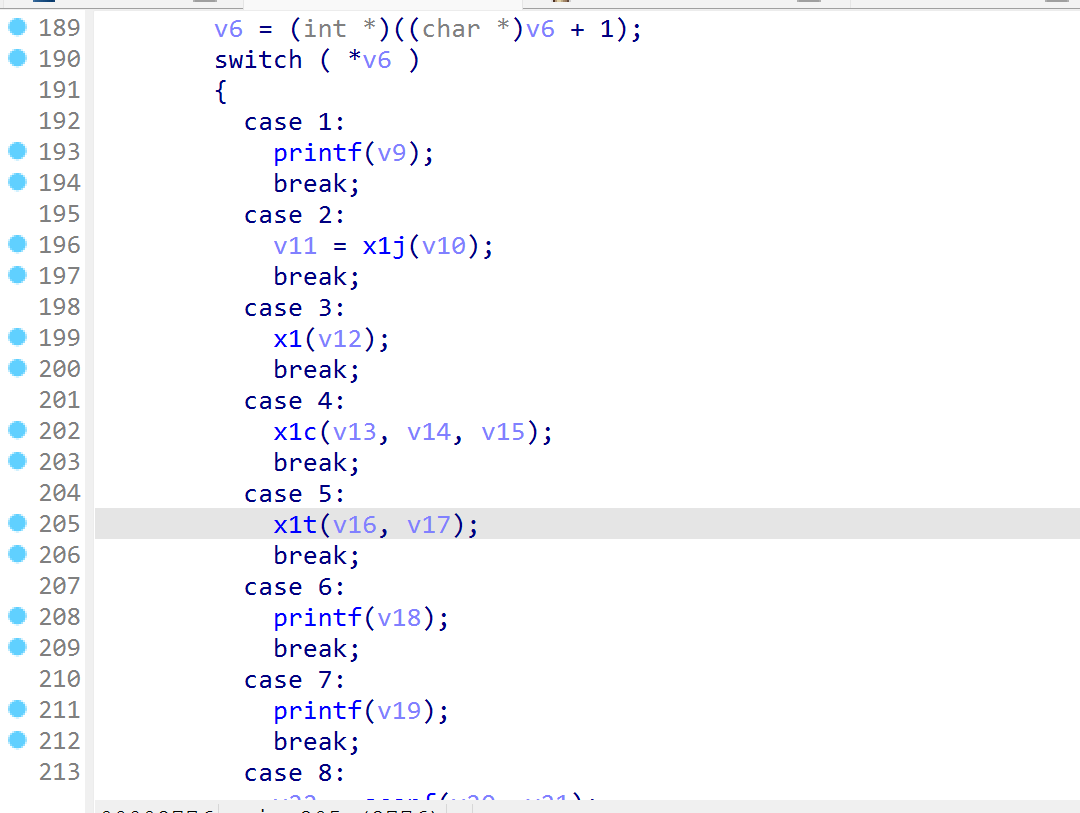Select the v14 argument in x1c call
1080x813 pixels.
429,432
